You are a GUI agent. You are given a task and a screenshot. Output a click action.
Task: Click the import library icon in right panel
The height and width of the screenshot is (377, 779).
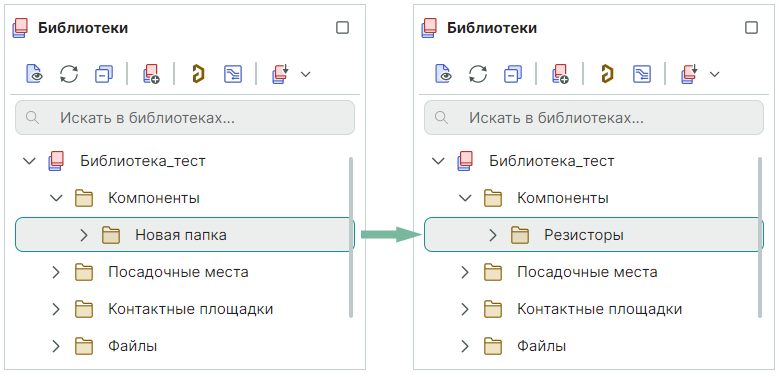(690, 74)
